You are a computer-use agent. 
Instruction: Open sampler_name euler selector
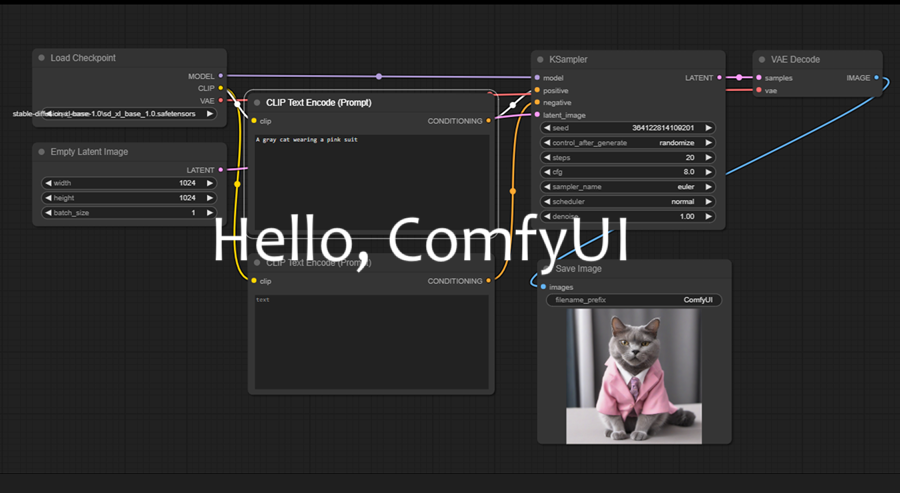click(x=628, y=187)
